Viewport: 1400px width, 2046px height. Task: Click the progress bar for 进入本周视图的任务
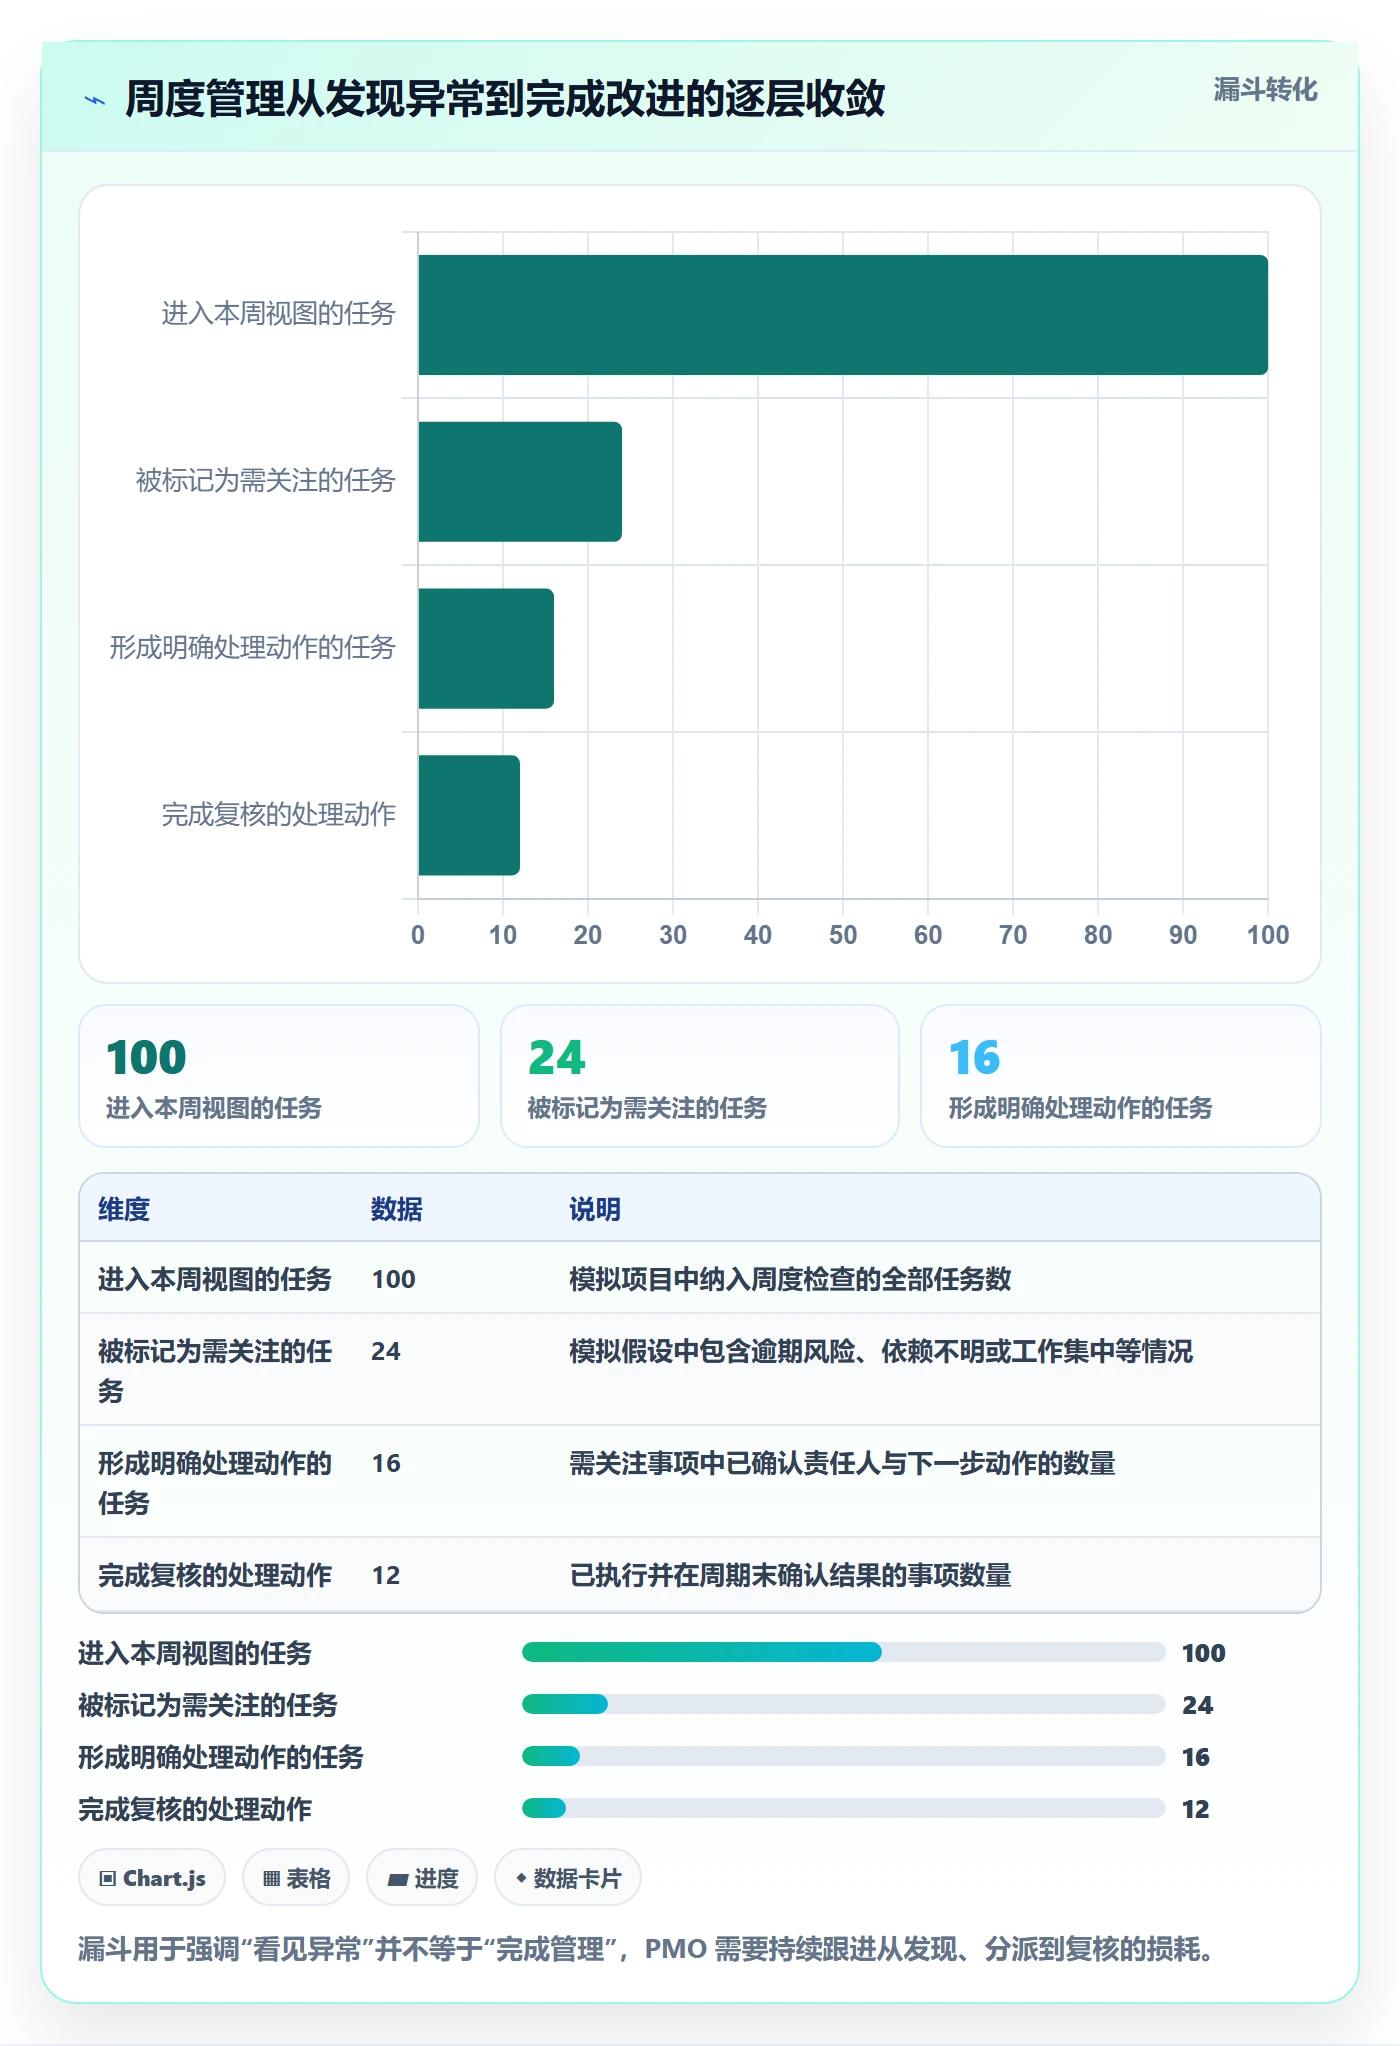click(843, 1652)
